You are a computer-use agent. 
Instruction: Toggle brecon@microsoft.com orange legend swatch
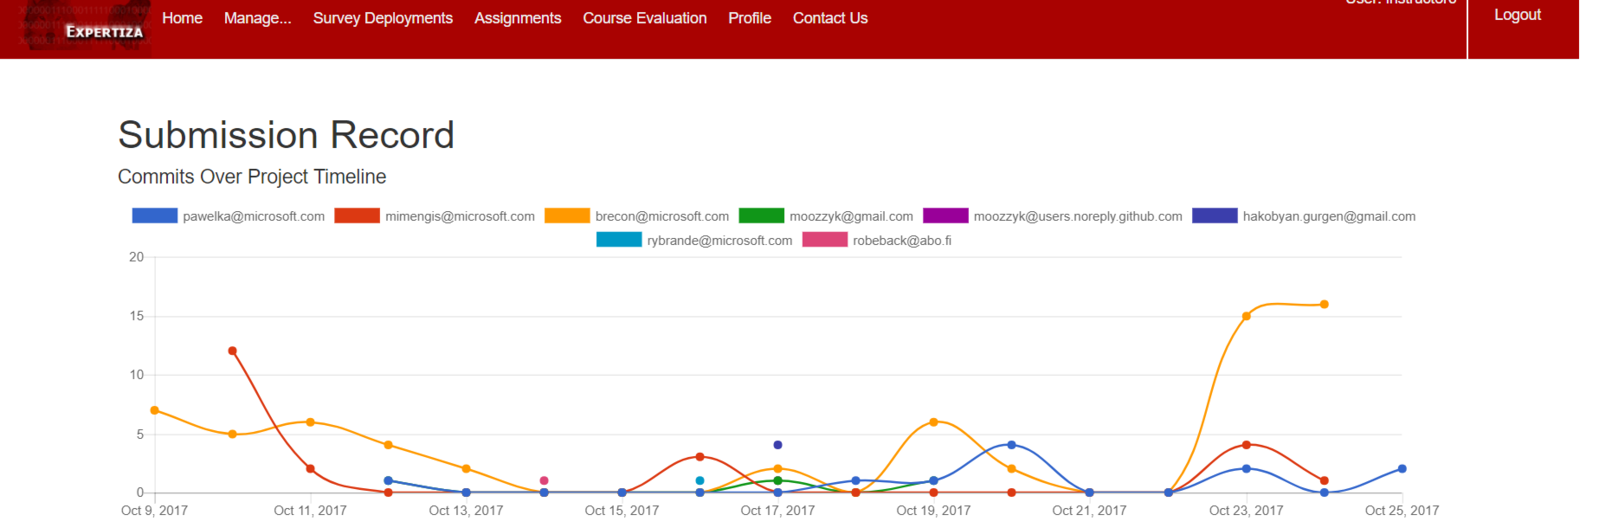567,216
